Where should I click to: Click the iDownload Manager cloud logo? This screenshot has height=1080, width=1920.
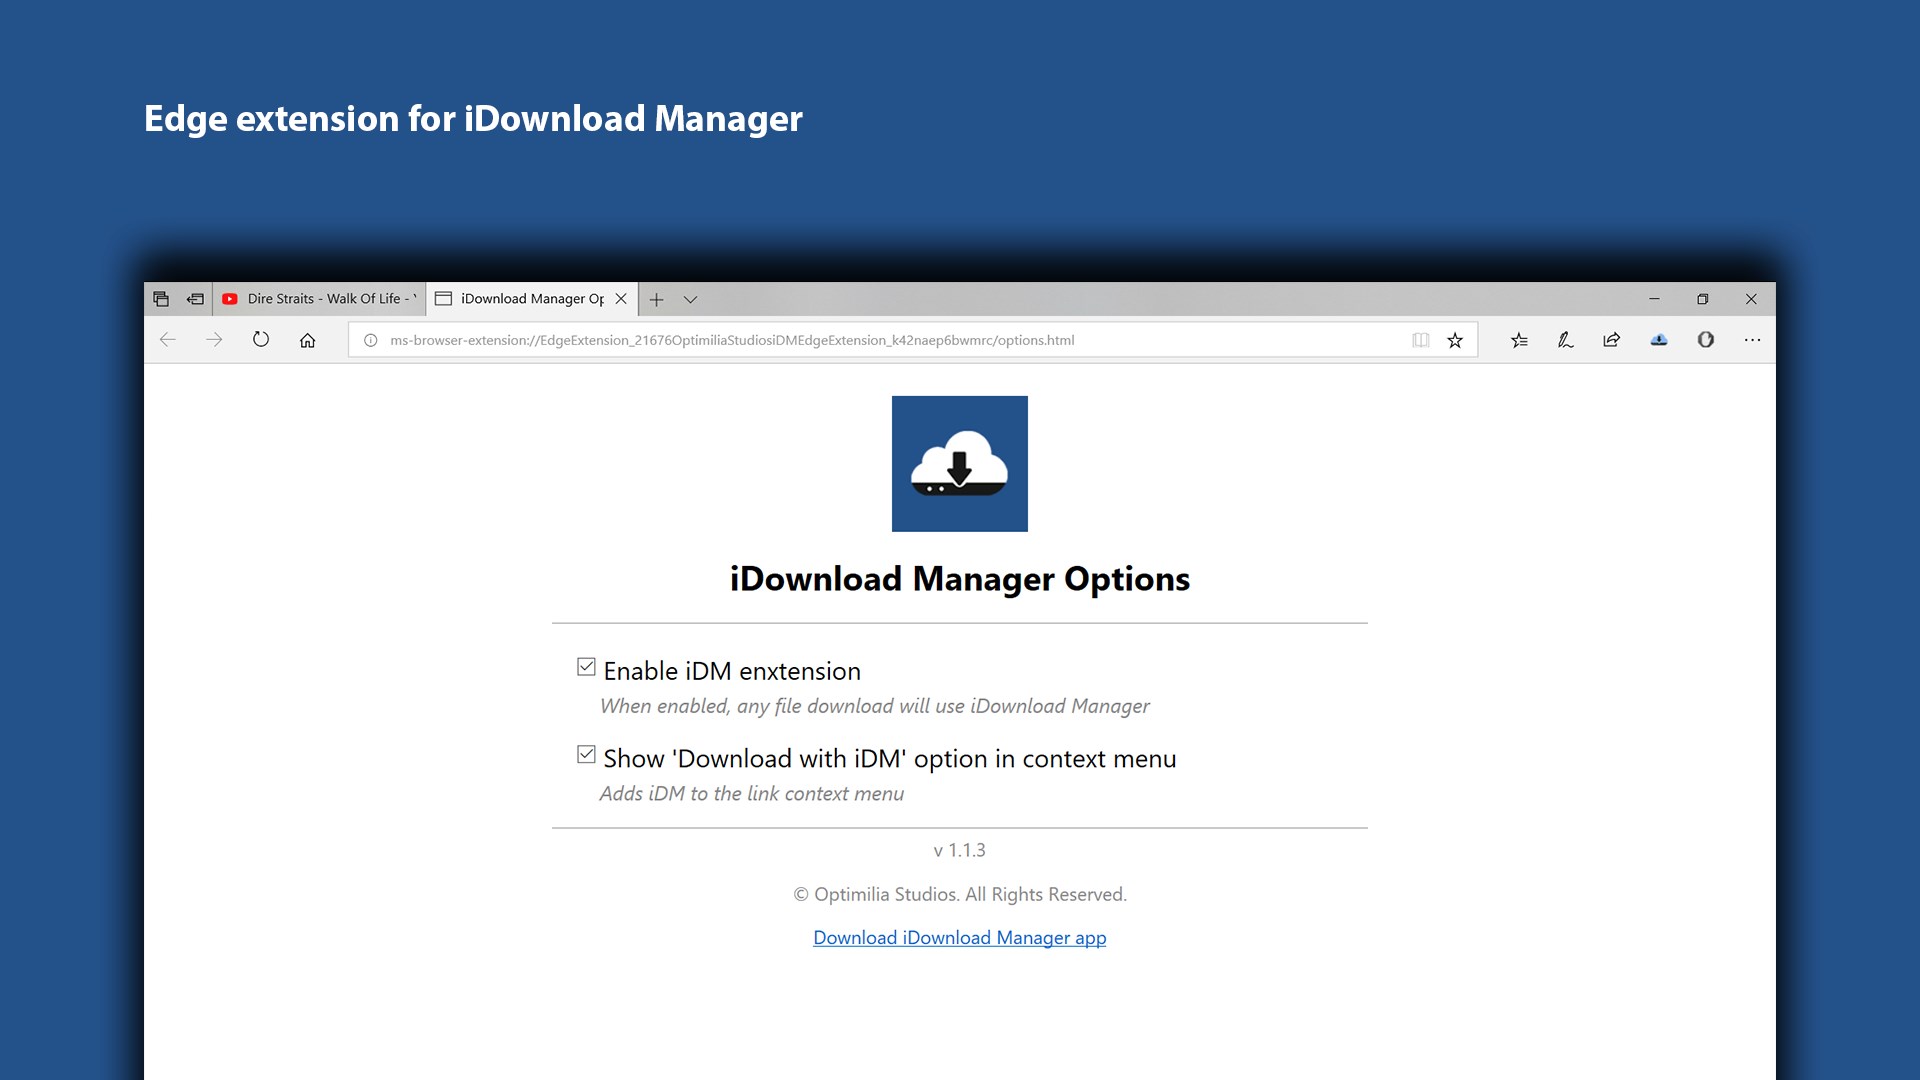pos(960,464)
